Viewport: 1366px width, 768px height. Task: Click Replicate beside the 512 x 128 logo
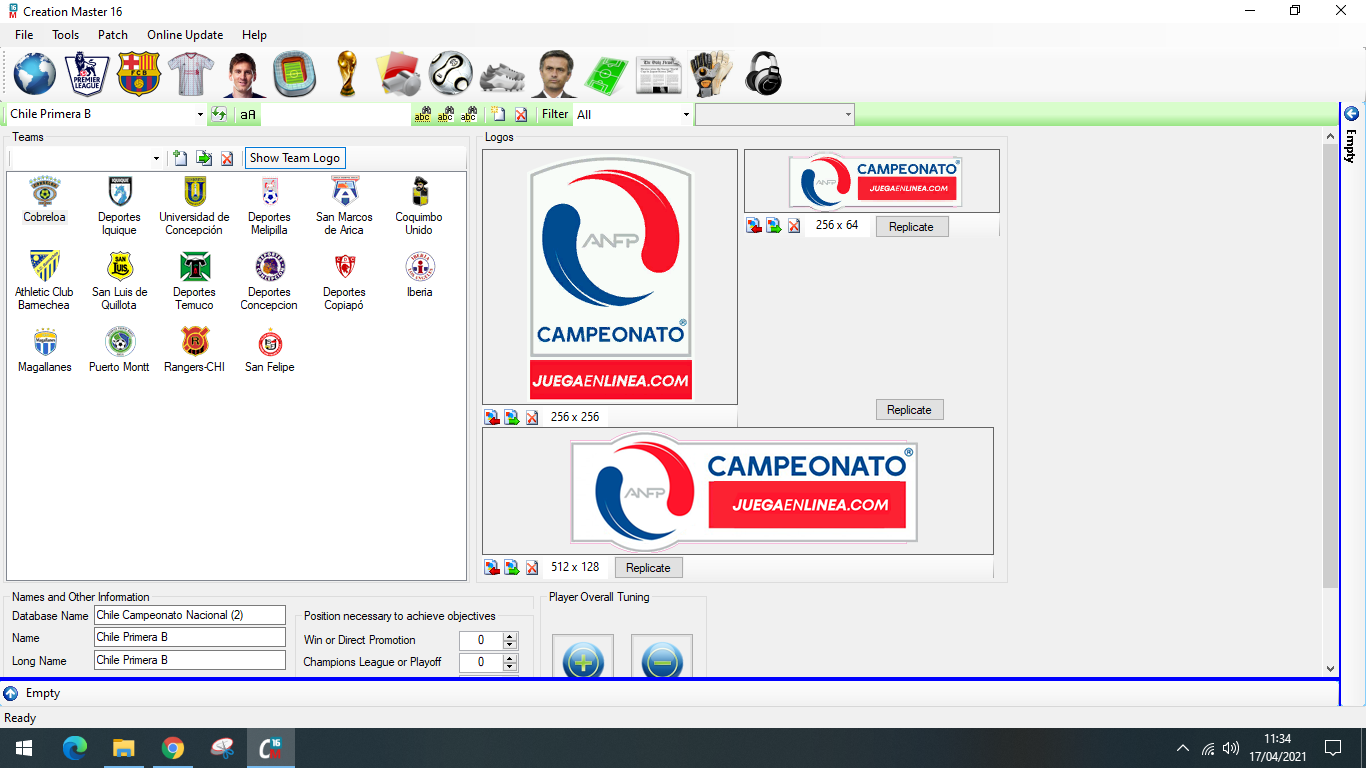(x=648, y=567)
